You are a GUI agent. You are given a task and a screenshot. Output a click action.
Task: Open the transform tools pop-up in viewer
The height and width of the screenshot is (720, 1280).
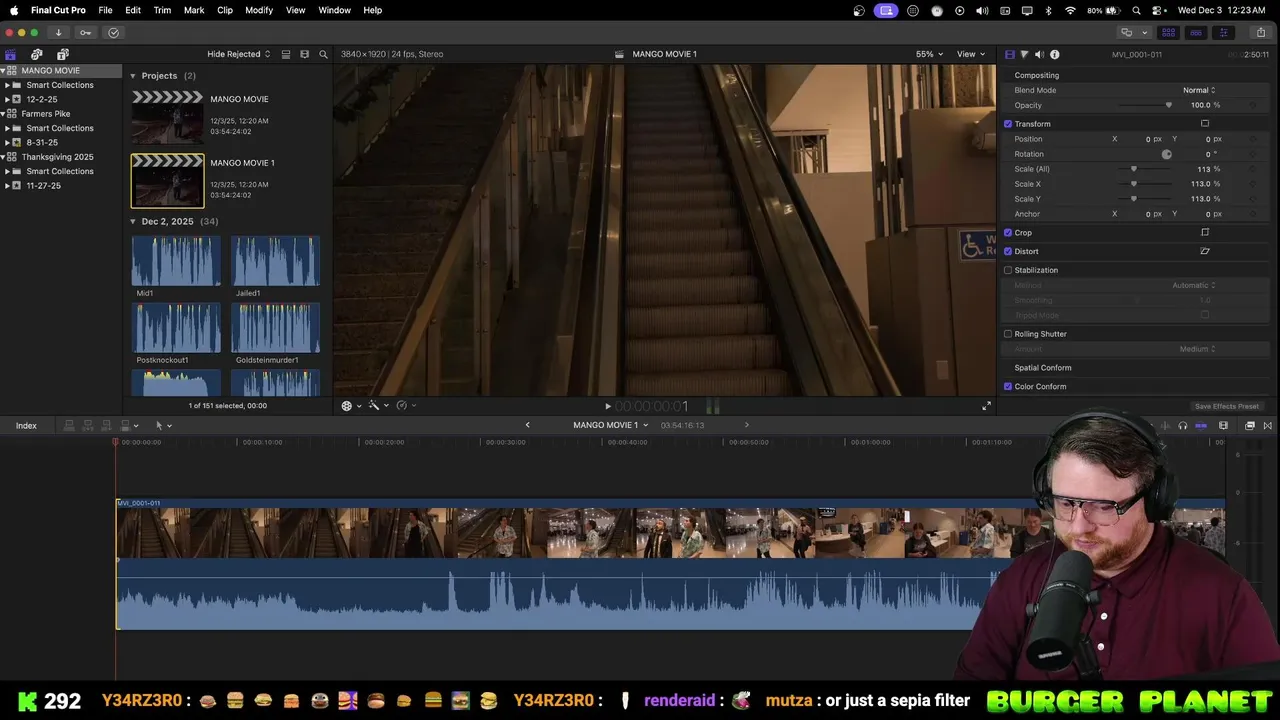click(x=350, y=406)
